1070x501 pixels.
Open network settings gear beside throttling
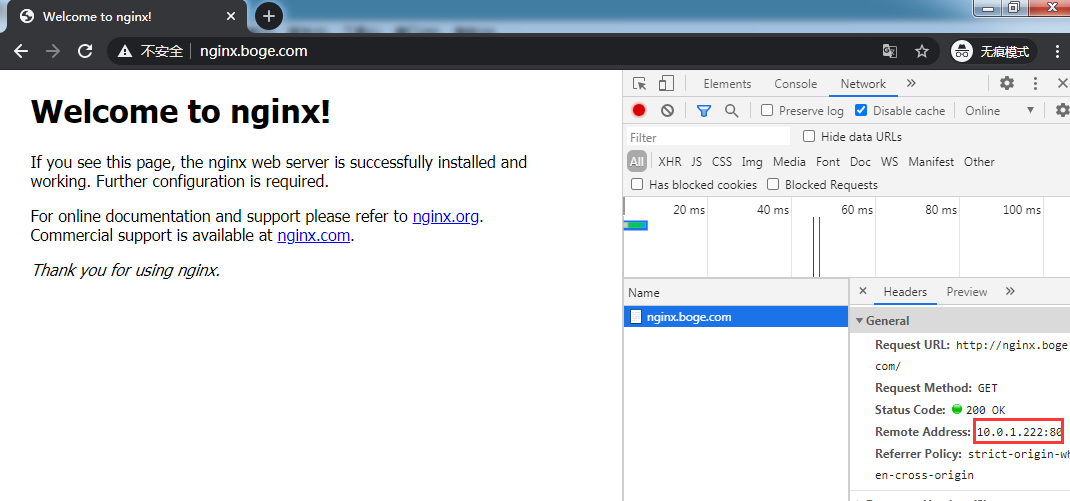tap(1062, 110)
